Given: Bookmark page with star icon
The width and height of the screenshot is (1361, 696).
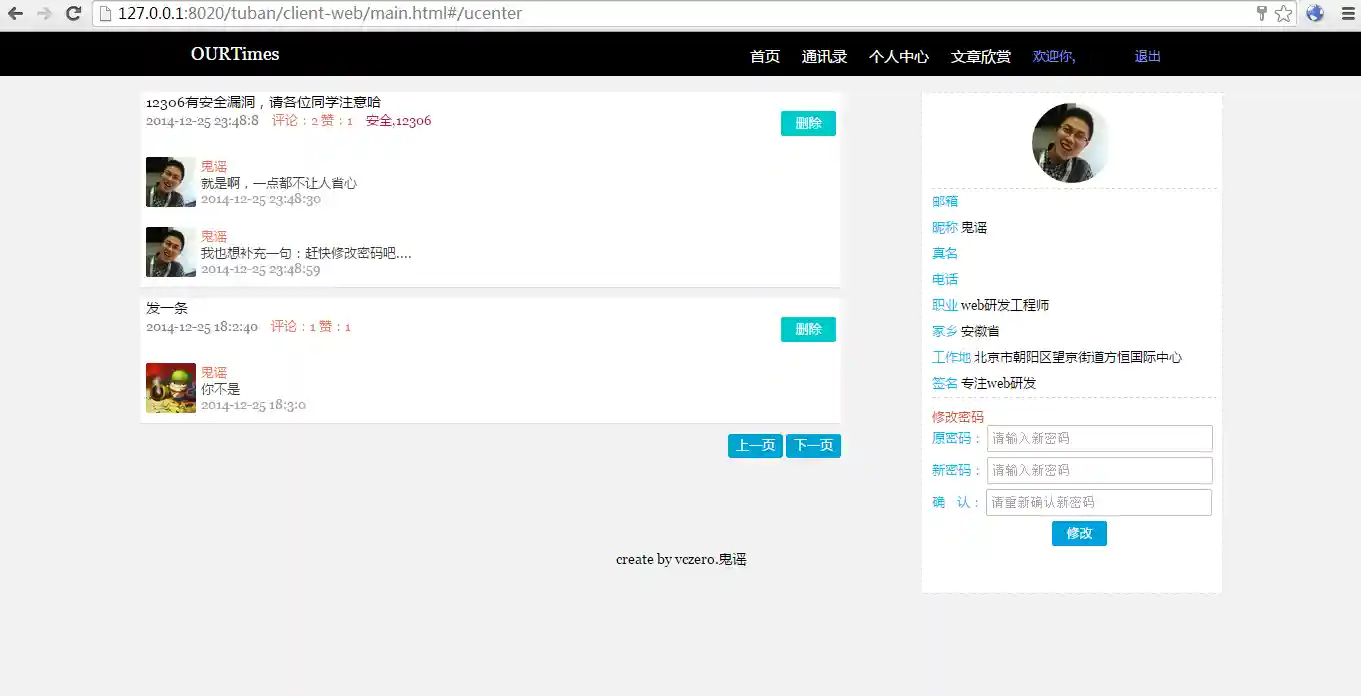Looking at the screenshot, I should pos(1283,14).
